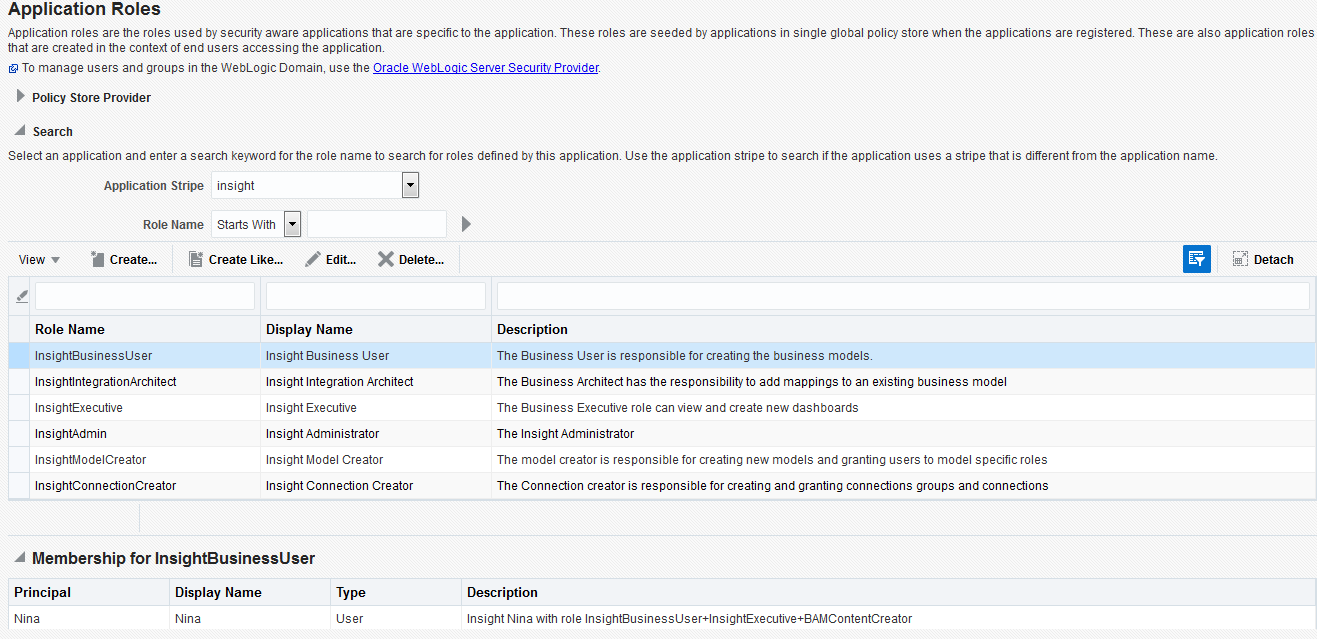Expand the Policy Store Provider section

[x=21, y=97]
